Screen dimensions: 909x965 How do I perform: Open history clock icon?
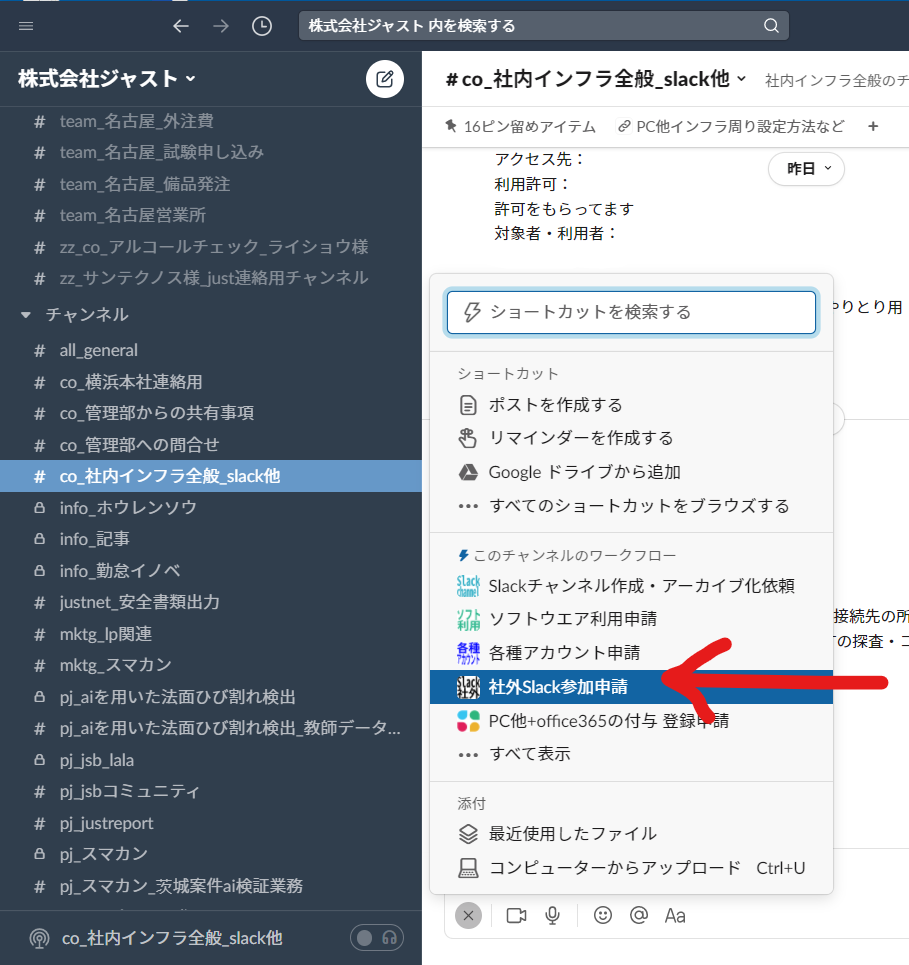pos(262,26)
